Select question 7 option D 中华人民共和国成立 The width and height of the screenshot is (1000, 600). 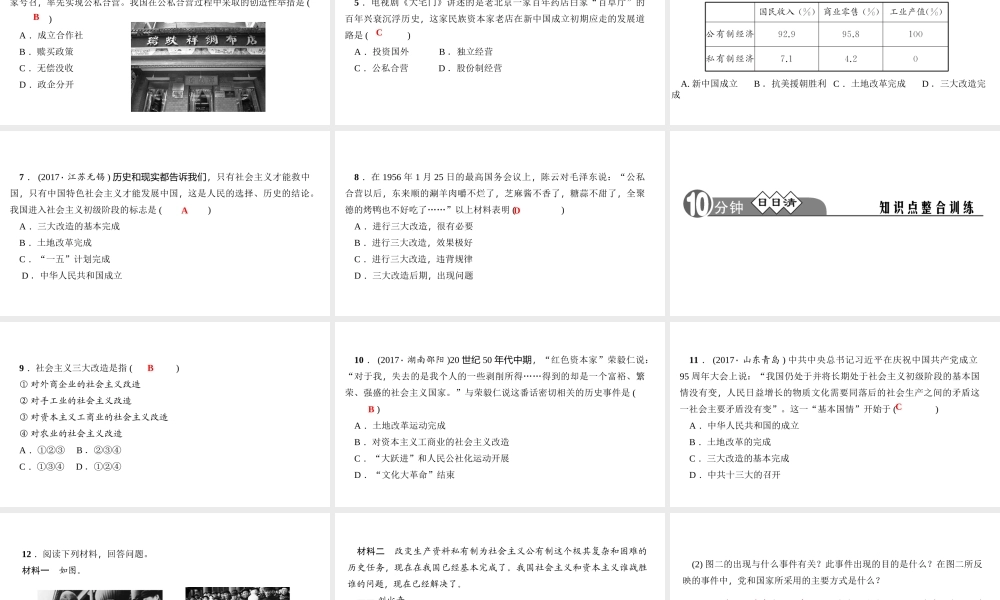[72, 275]
